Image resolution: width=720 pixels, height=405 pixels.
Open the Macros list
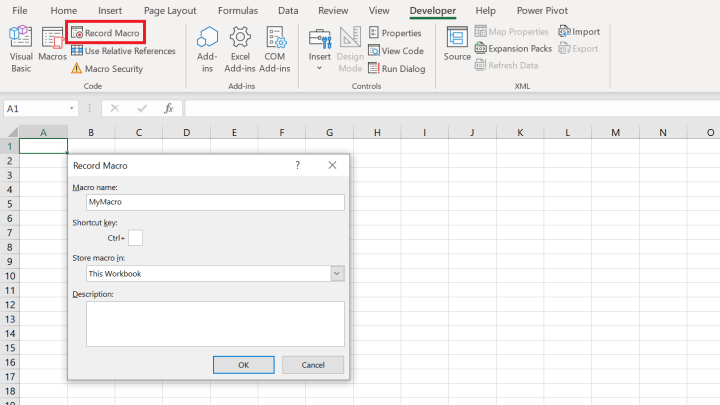(52, 45)
